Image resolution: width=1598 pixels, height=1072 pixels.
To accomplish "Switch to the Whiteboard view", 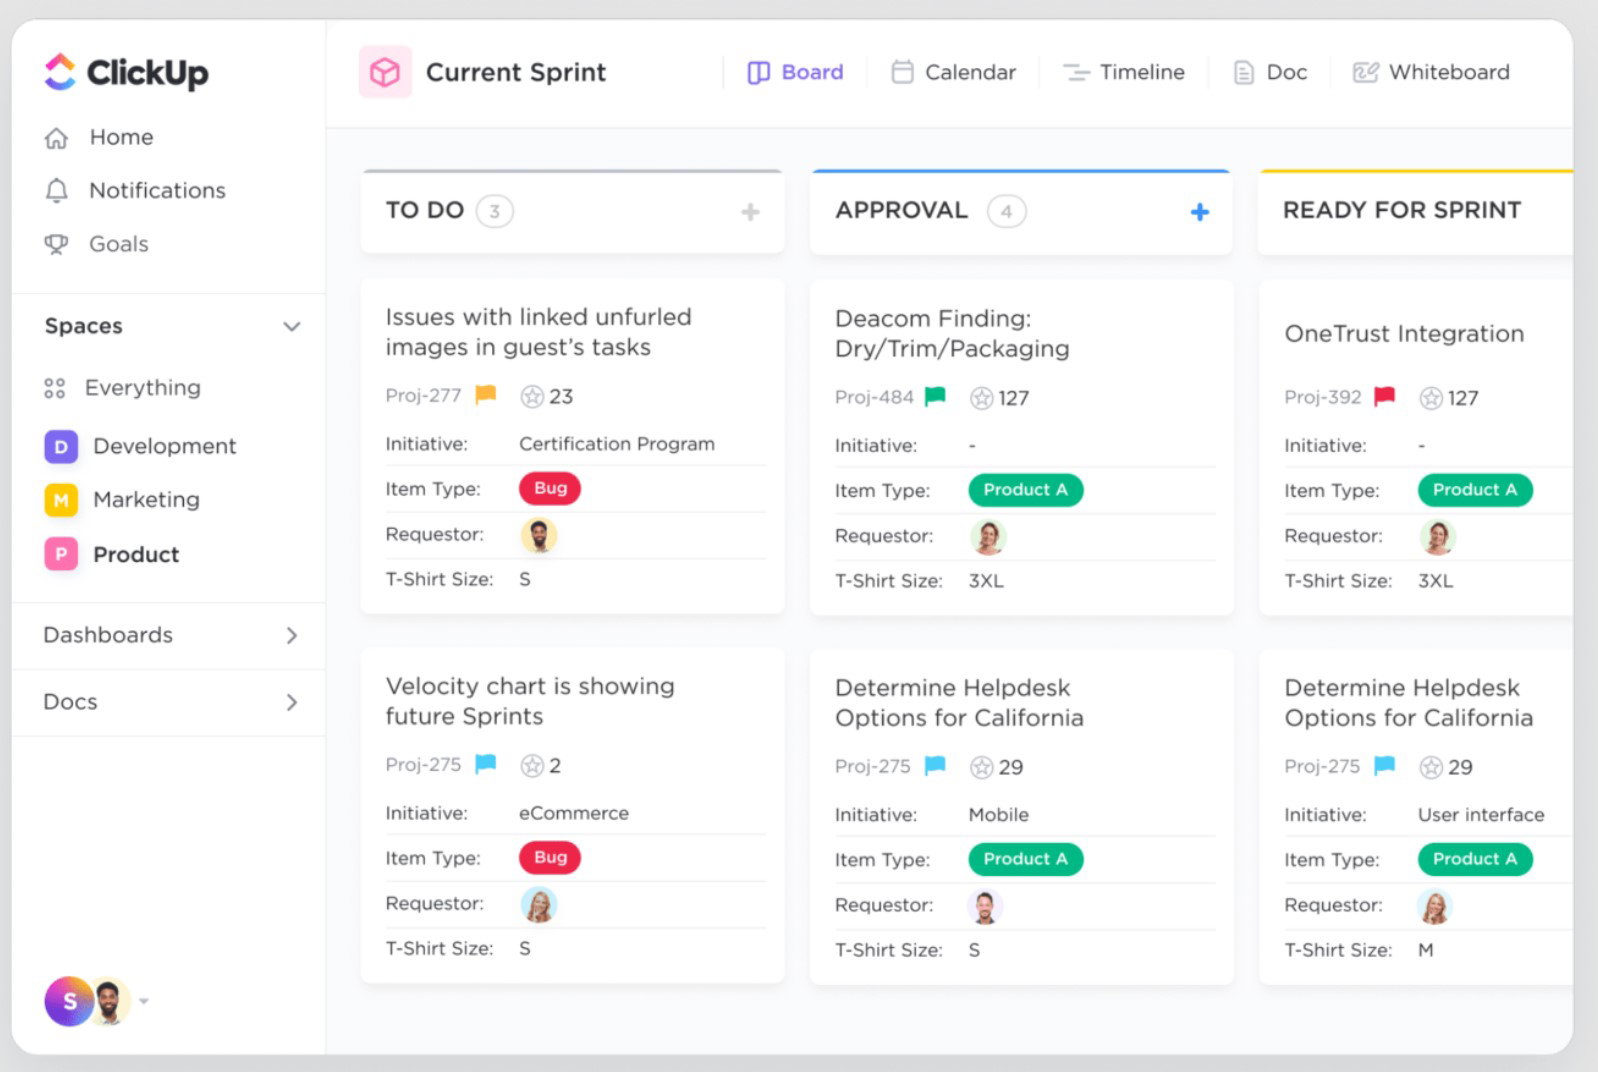I will tap(1431, 72).
